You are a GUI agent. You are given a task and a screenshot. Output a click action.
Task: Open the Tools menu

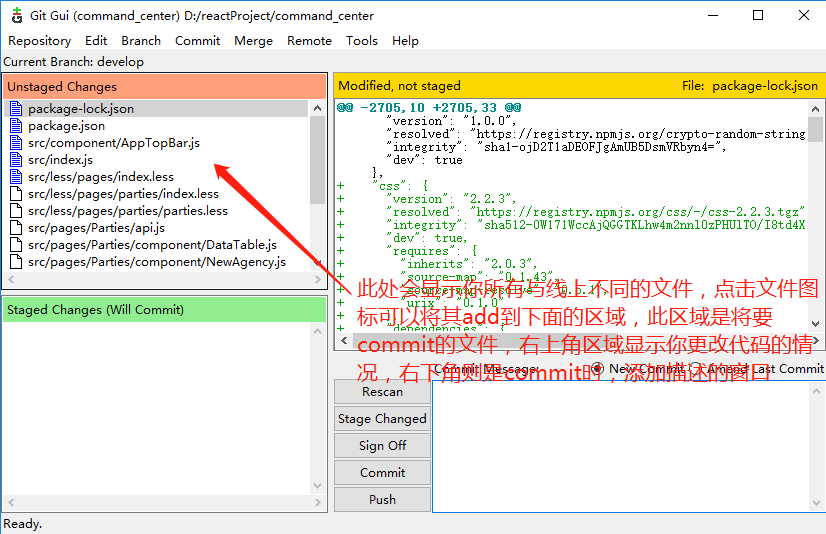click(361, 41)
